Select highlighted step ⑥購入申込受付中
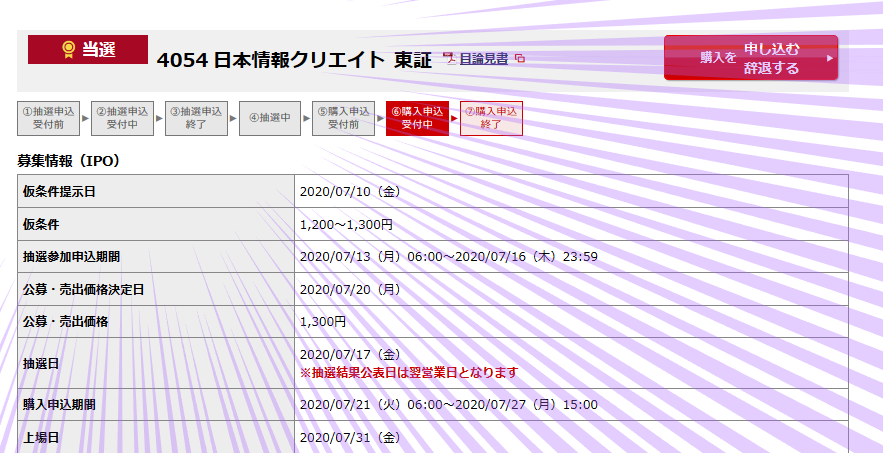The image size is (883, 453). coord(417,118)
